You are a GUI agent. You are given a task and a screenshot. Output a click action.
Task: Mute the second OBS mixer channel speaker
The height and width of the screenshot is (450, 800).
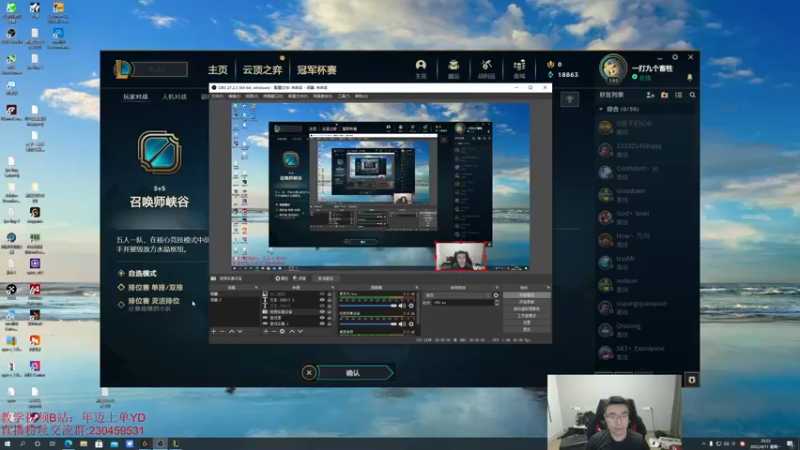(402, 323)
